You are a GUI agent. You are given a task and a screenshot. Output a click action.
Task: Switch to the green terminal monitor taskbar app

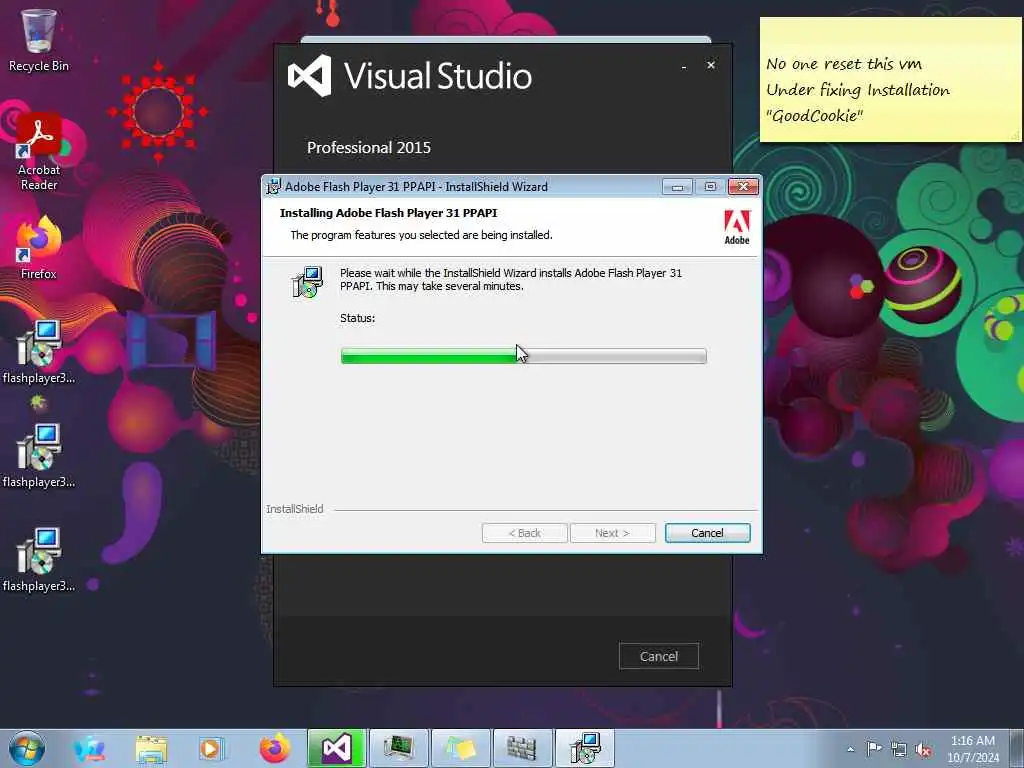[398, 748]
